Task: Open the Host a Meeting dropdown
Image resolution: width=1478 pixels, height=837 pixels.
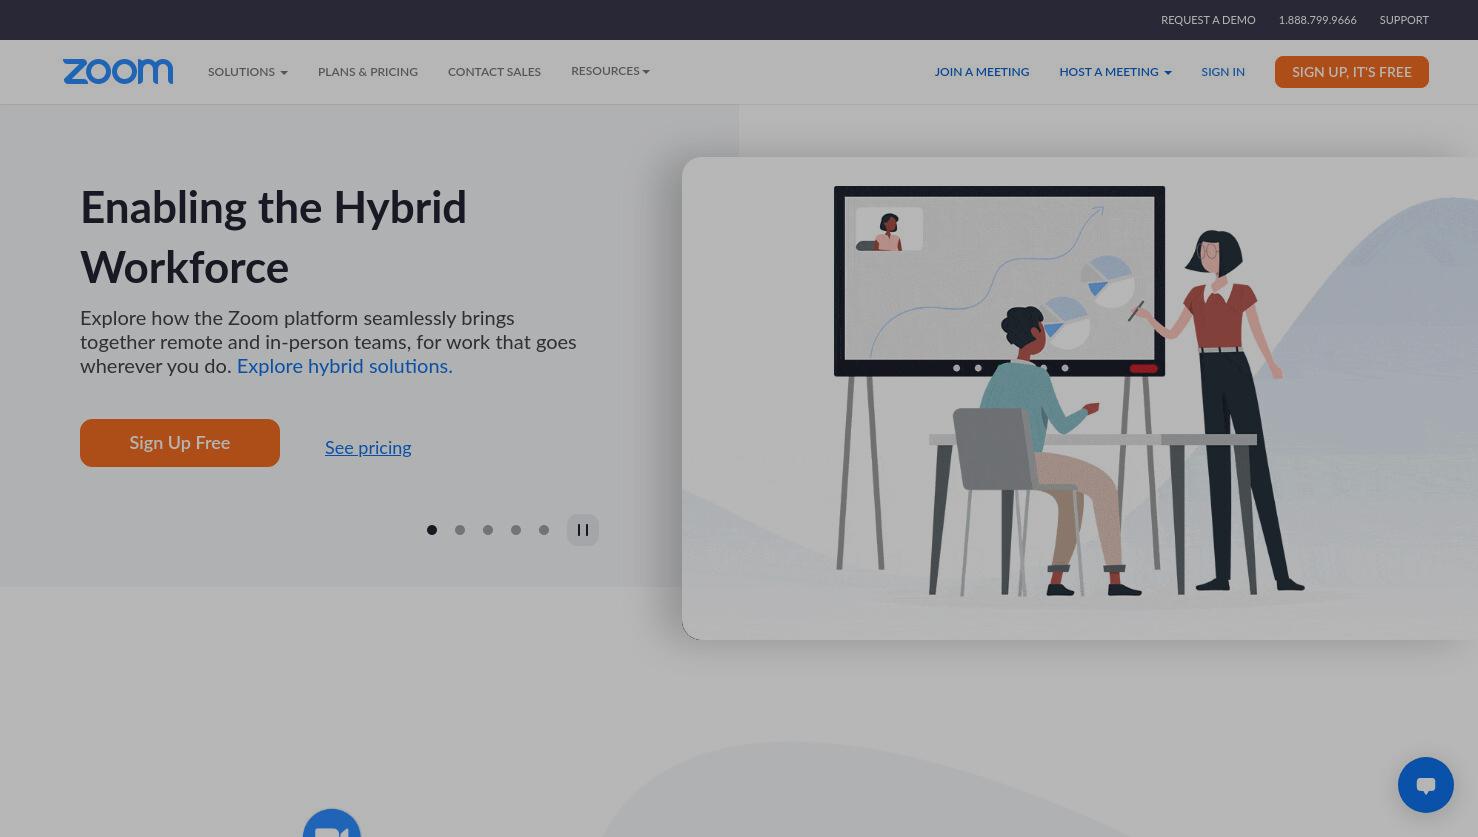Action: (x=1115, y=72)
